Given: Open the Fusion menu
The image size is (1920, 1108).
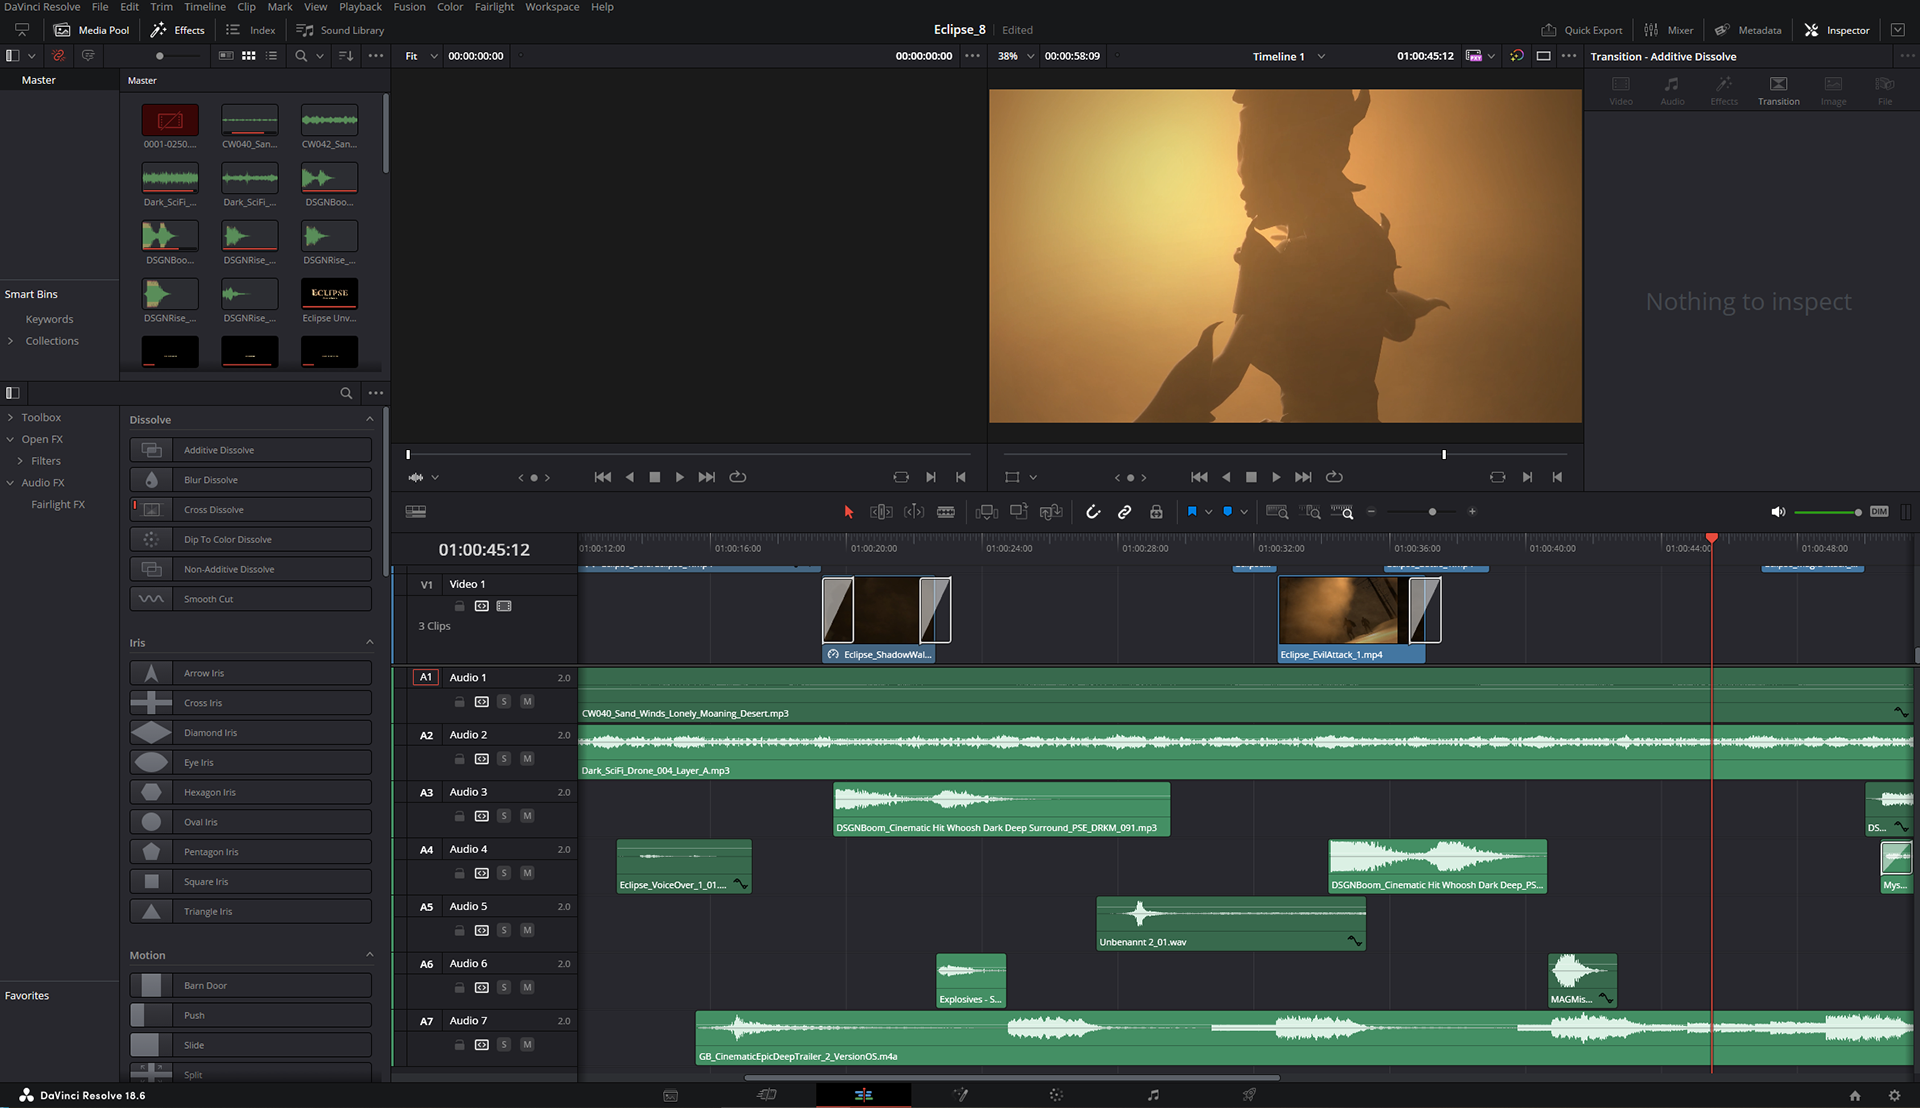Looking at the screenshot, I should point(409,7).
